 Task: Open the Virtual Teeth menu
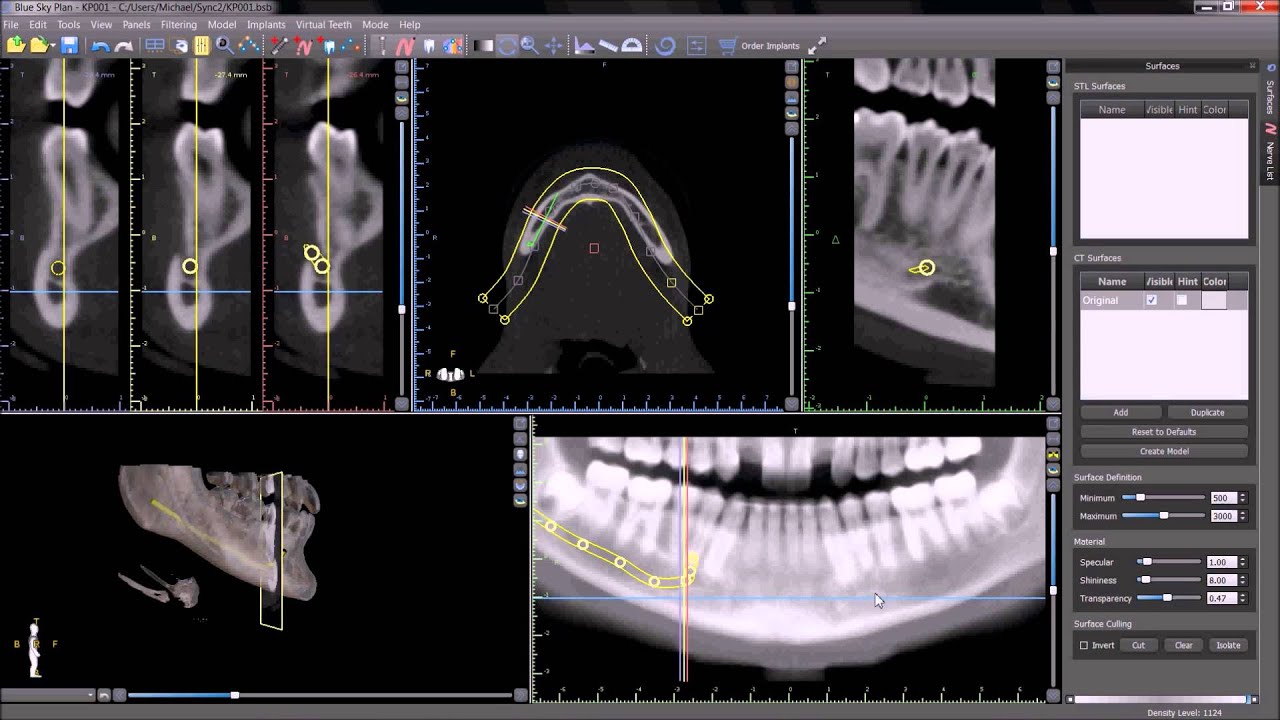(x=323, y=24)
